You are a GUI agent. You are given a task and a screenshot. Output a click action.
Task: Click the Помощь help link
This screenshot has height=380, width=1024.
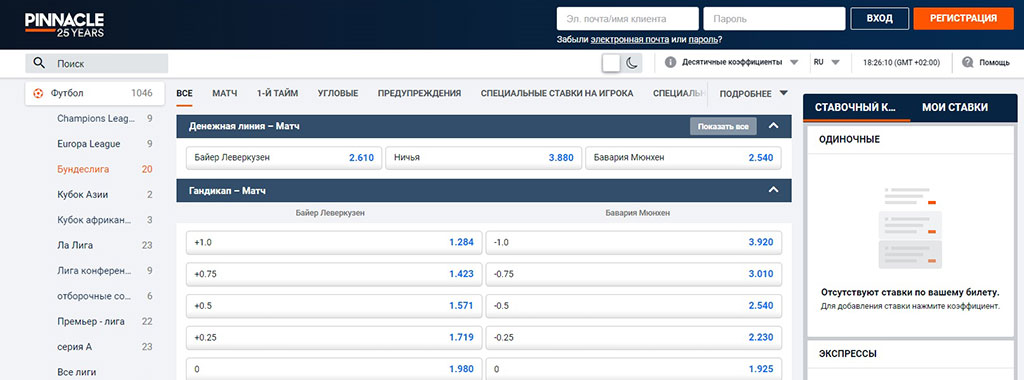click(x=994, y=63)
